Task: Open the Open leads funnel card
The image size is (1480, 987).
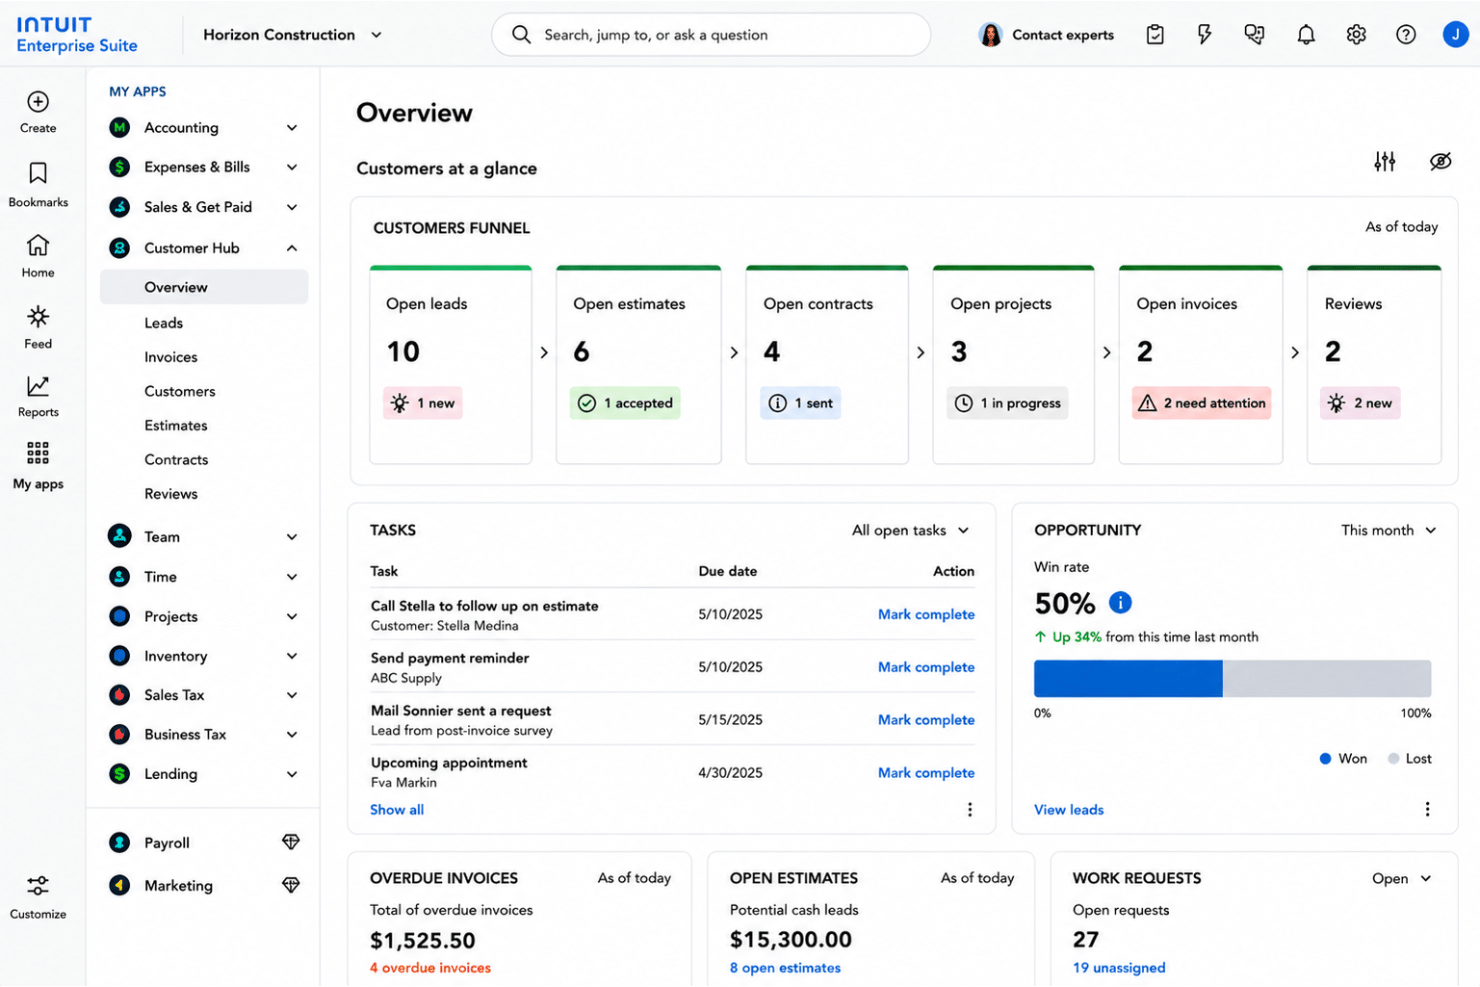Action: [x=451, y=365]
